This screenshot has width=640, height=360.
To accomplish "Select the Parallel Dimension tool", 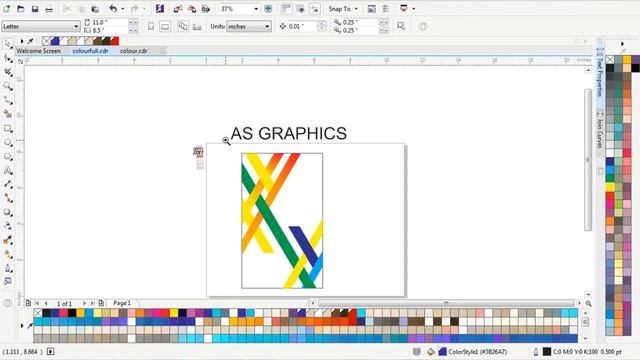I will 8,184.
